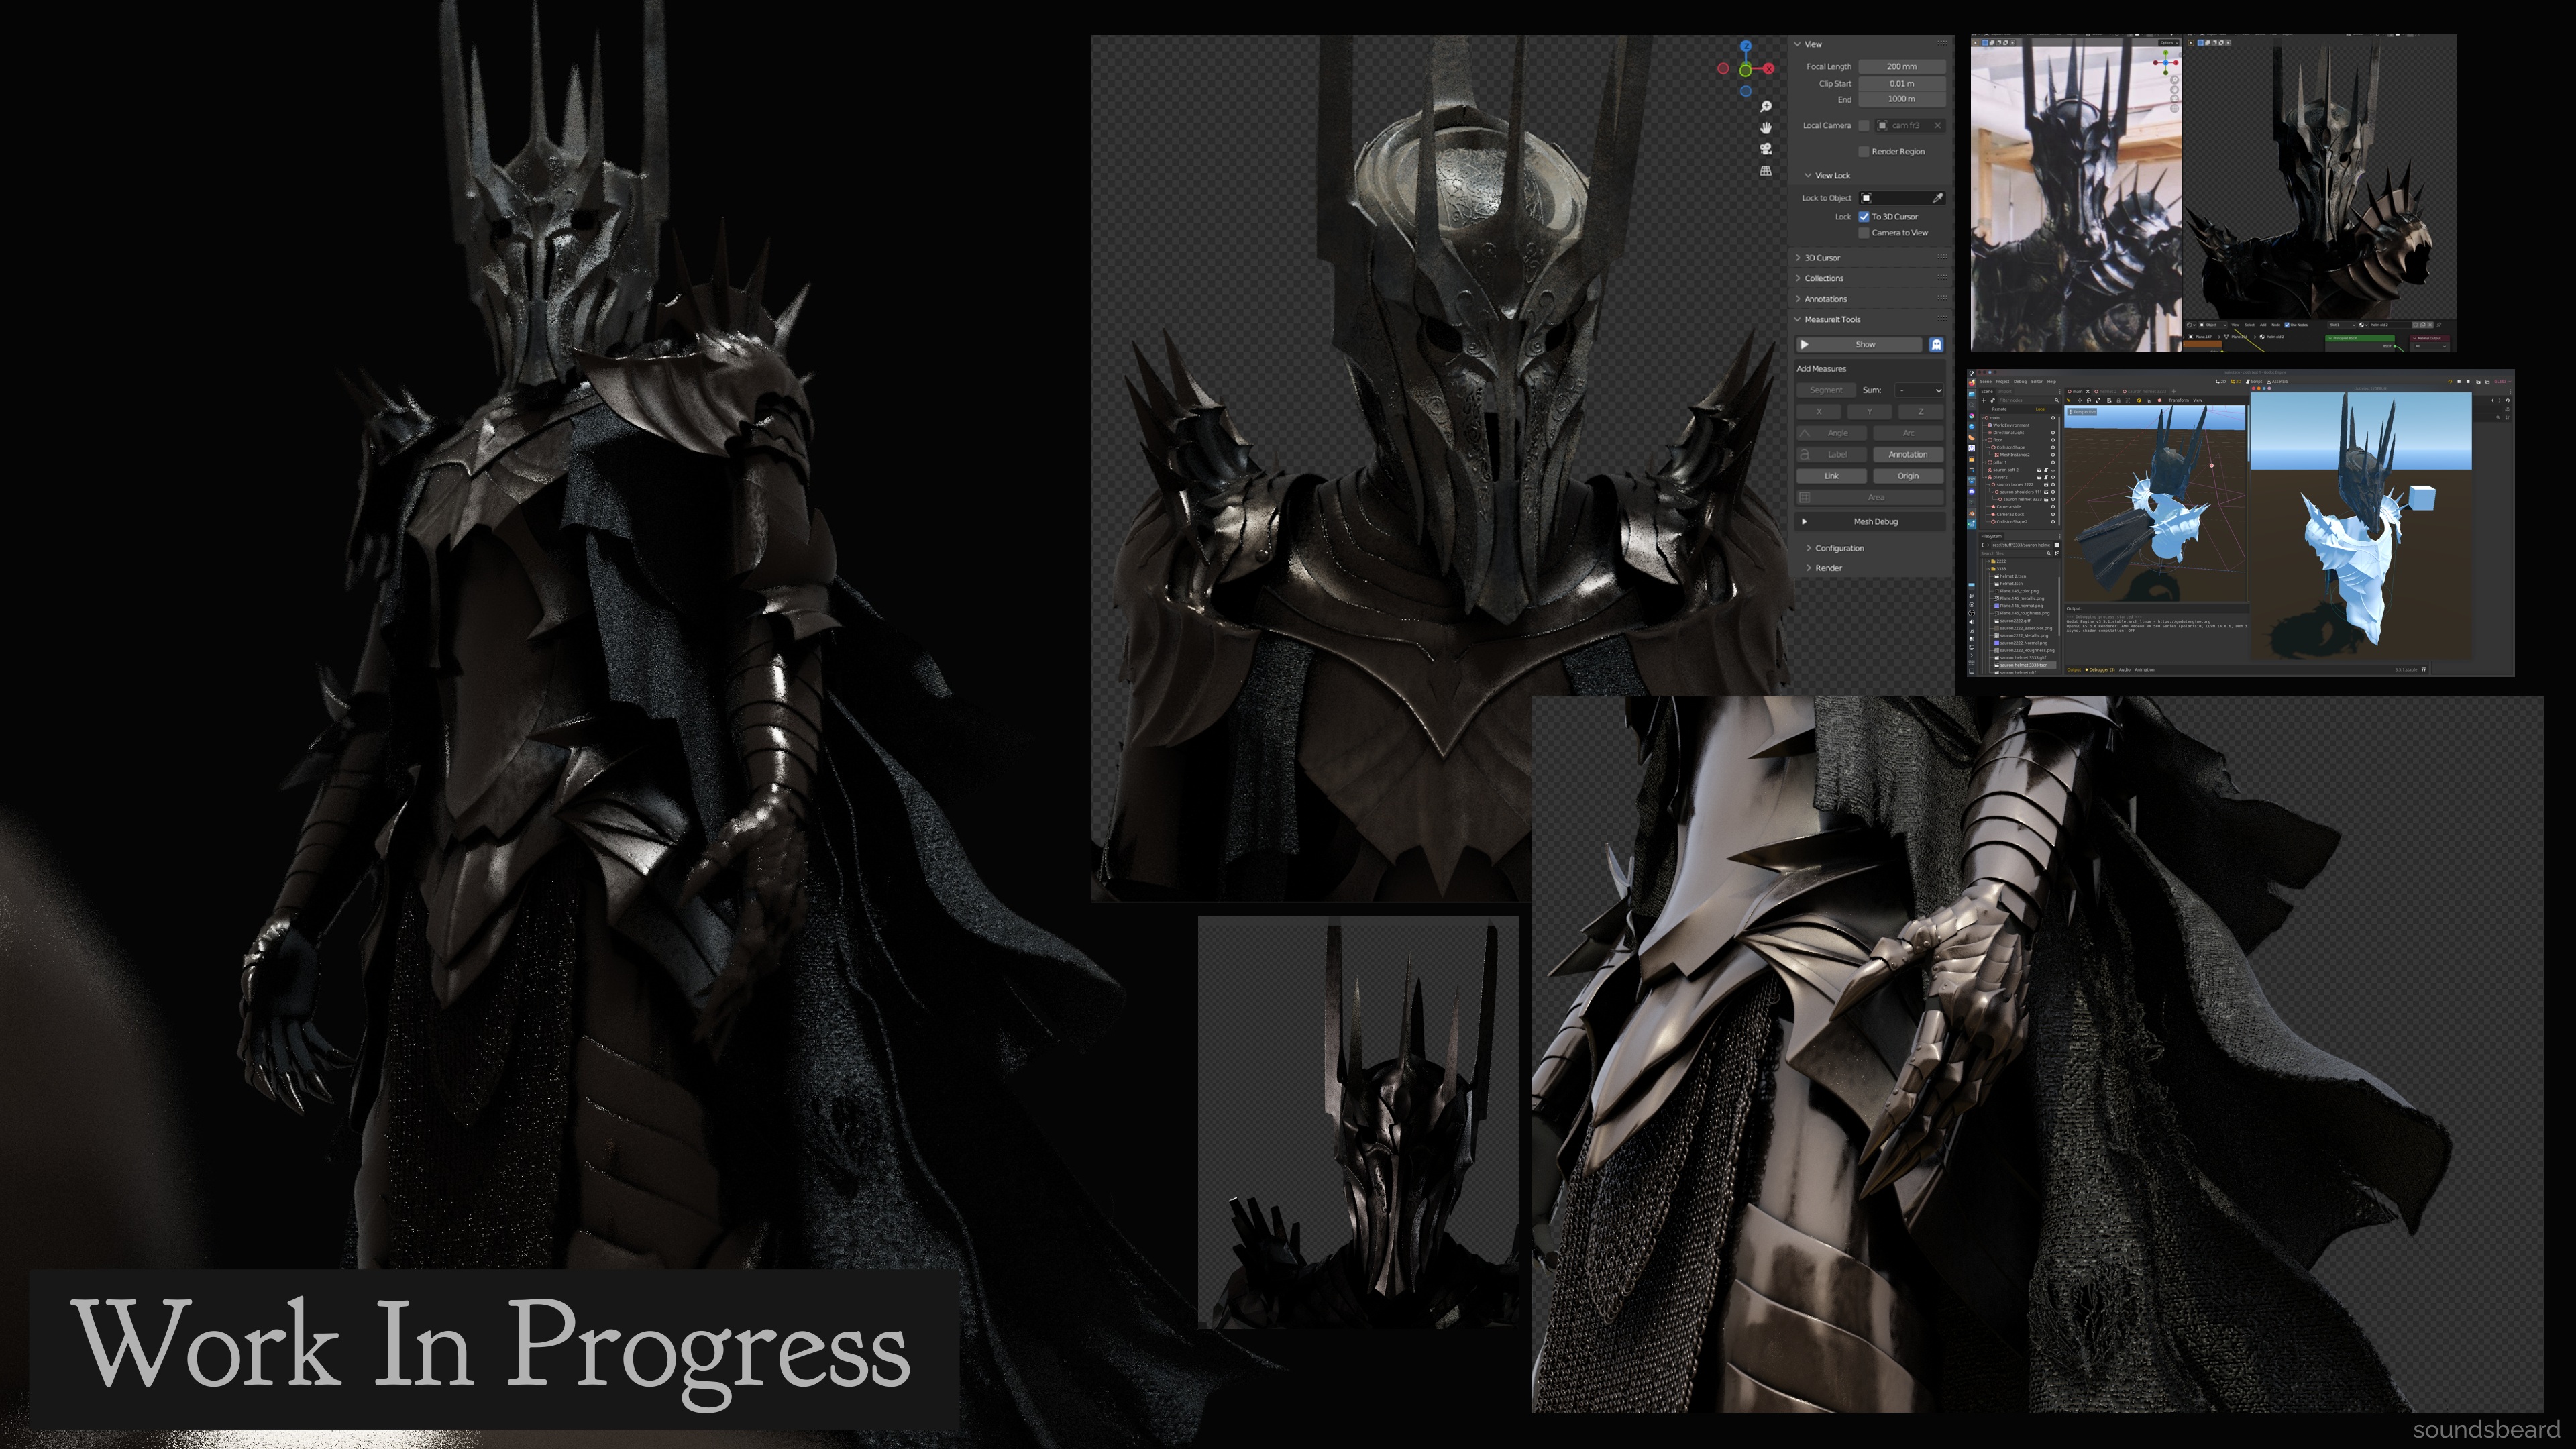Click the clip End 1000 m field
Image resolution: width=2576 pixels, height=1449 pixels.
[x=1902, y=99]
